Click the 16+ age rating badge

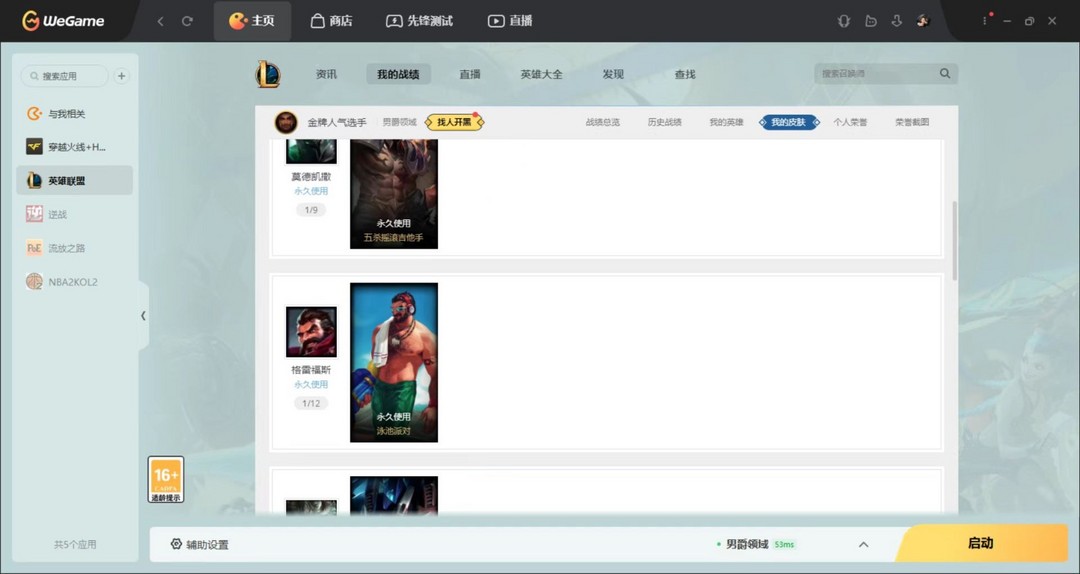(166, 480)
